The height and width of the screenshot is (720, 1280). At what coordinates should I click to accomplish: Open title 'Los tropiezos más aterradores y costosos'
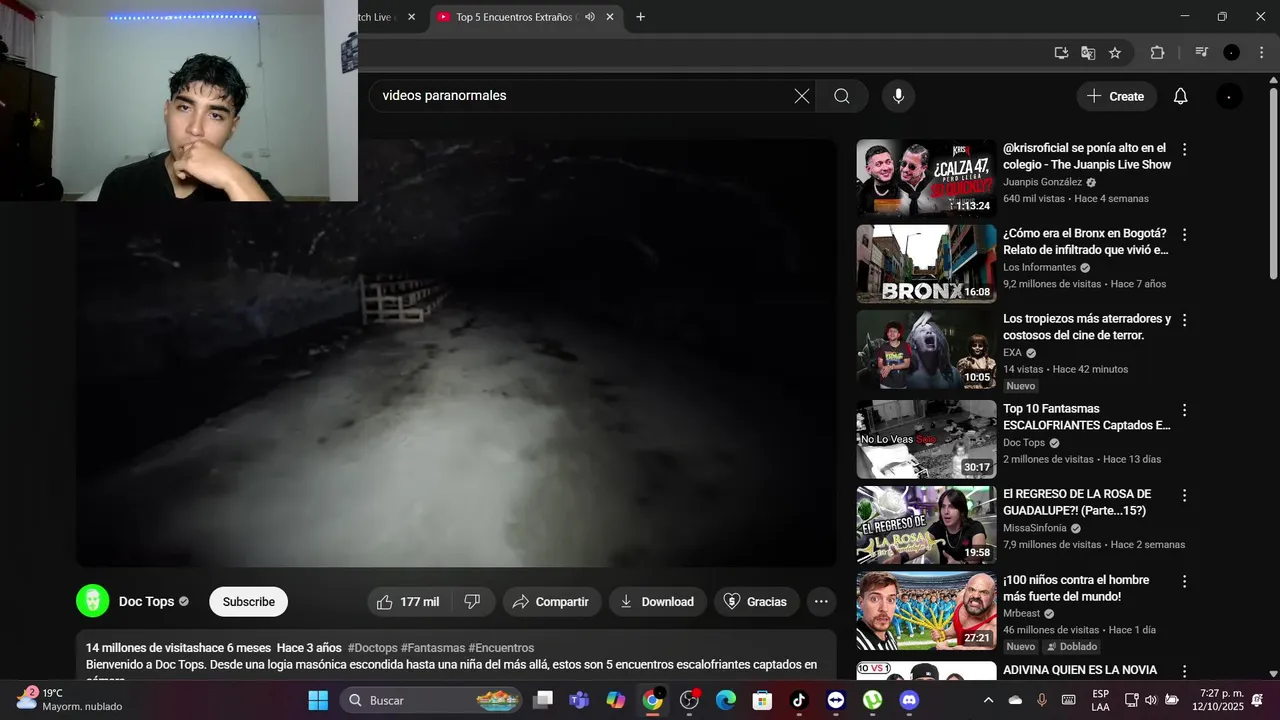(x=1087, y=327)
